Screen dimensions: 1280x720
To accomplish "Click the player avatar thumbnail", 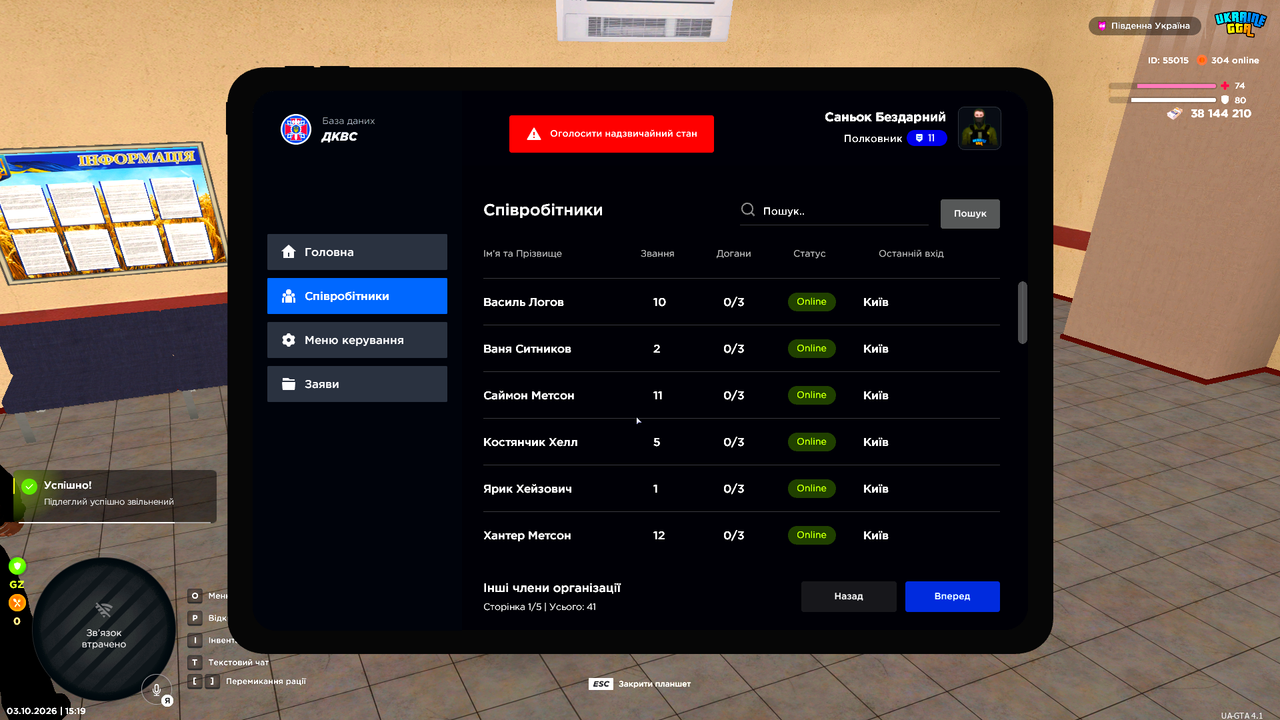I will (x=979, y=128).
